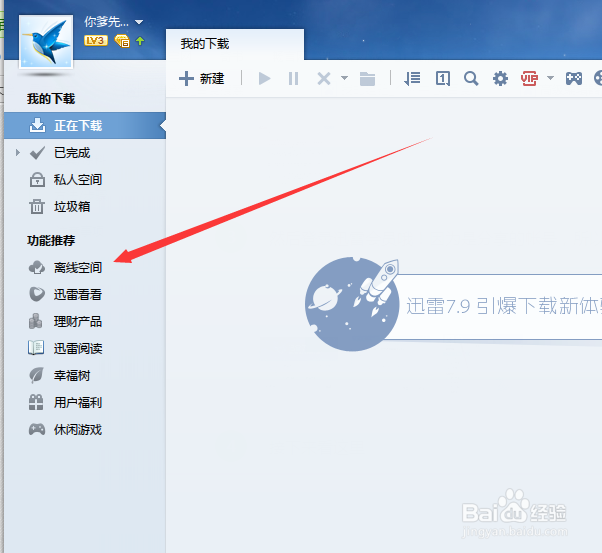Pause task with the pause icon
Screen dimensions: 602x553
pyautogui.click(x=293, y=79)
